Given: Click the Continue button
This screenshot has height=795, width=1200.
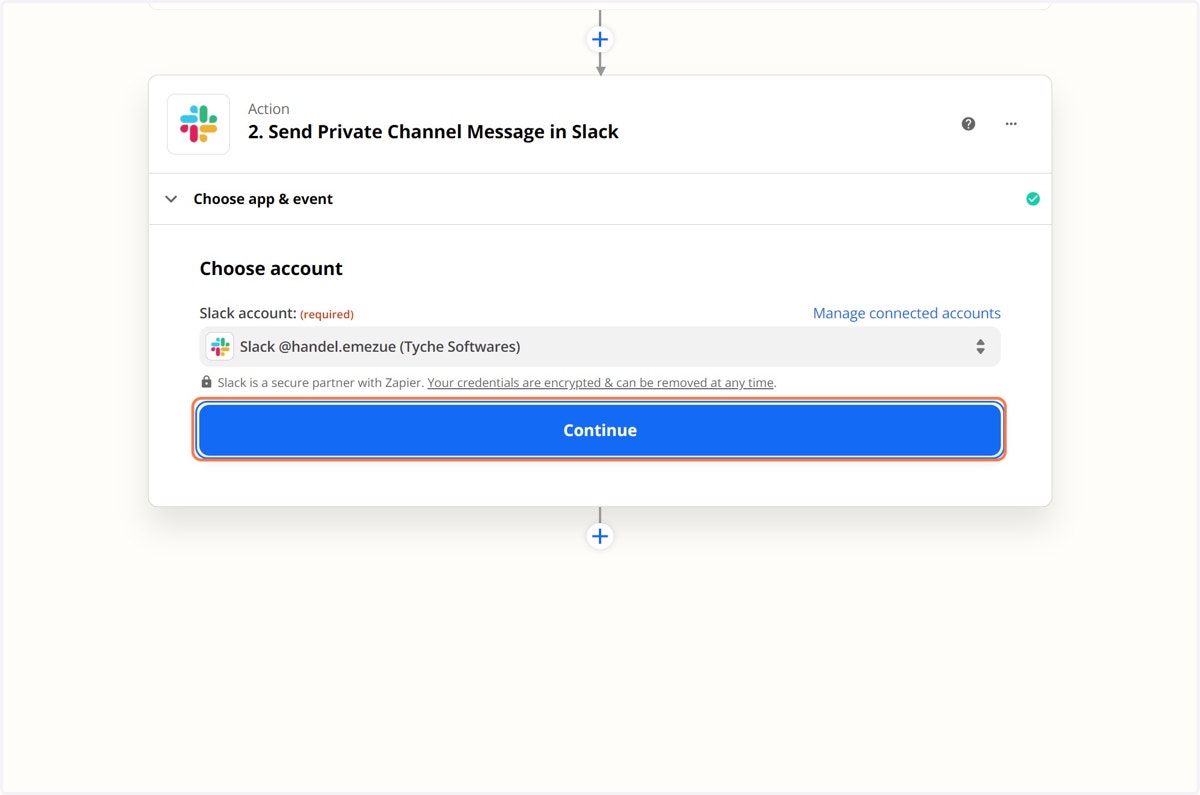Looking at the screenshot, I should tap(600, 430).
